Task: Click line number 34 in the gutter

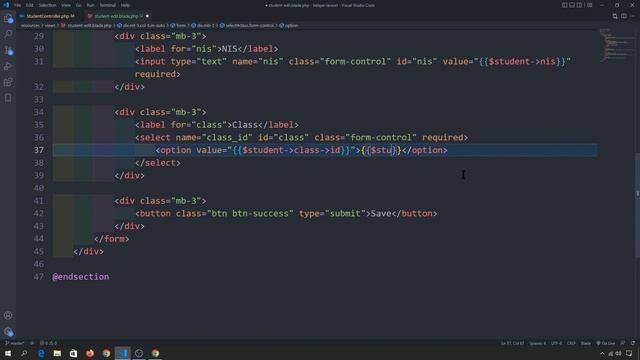Action: 39,112
